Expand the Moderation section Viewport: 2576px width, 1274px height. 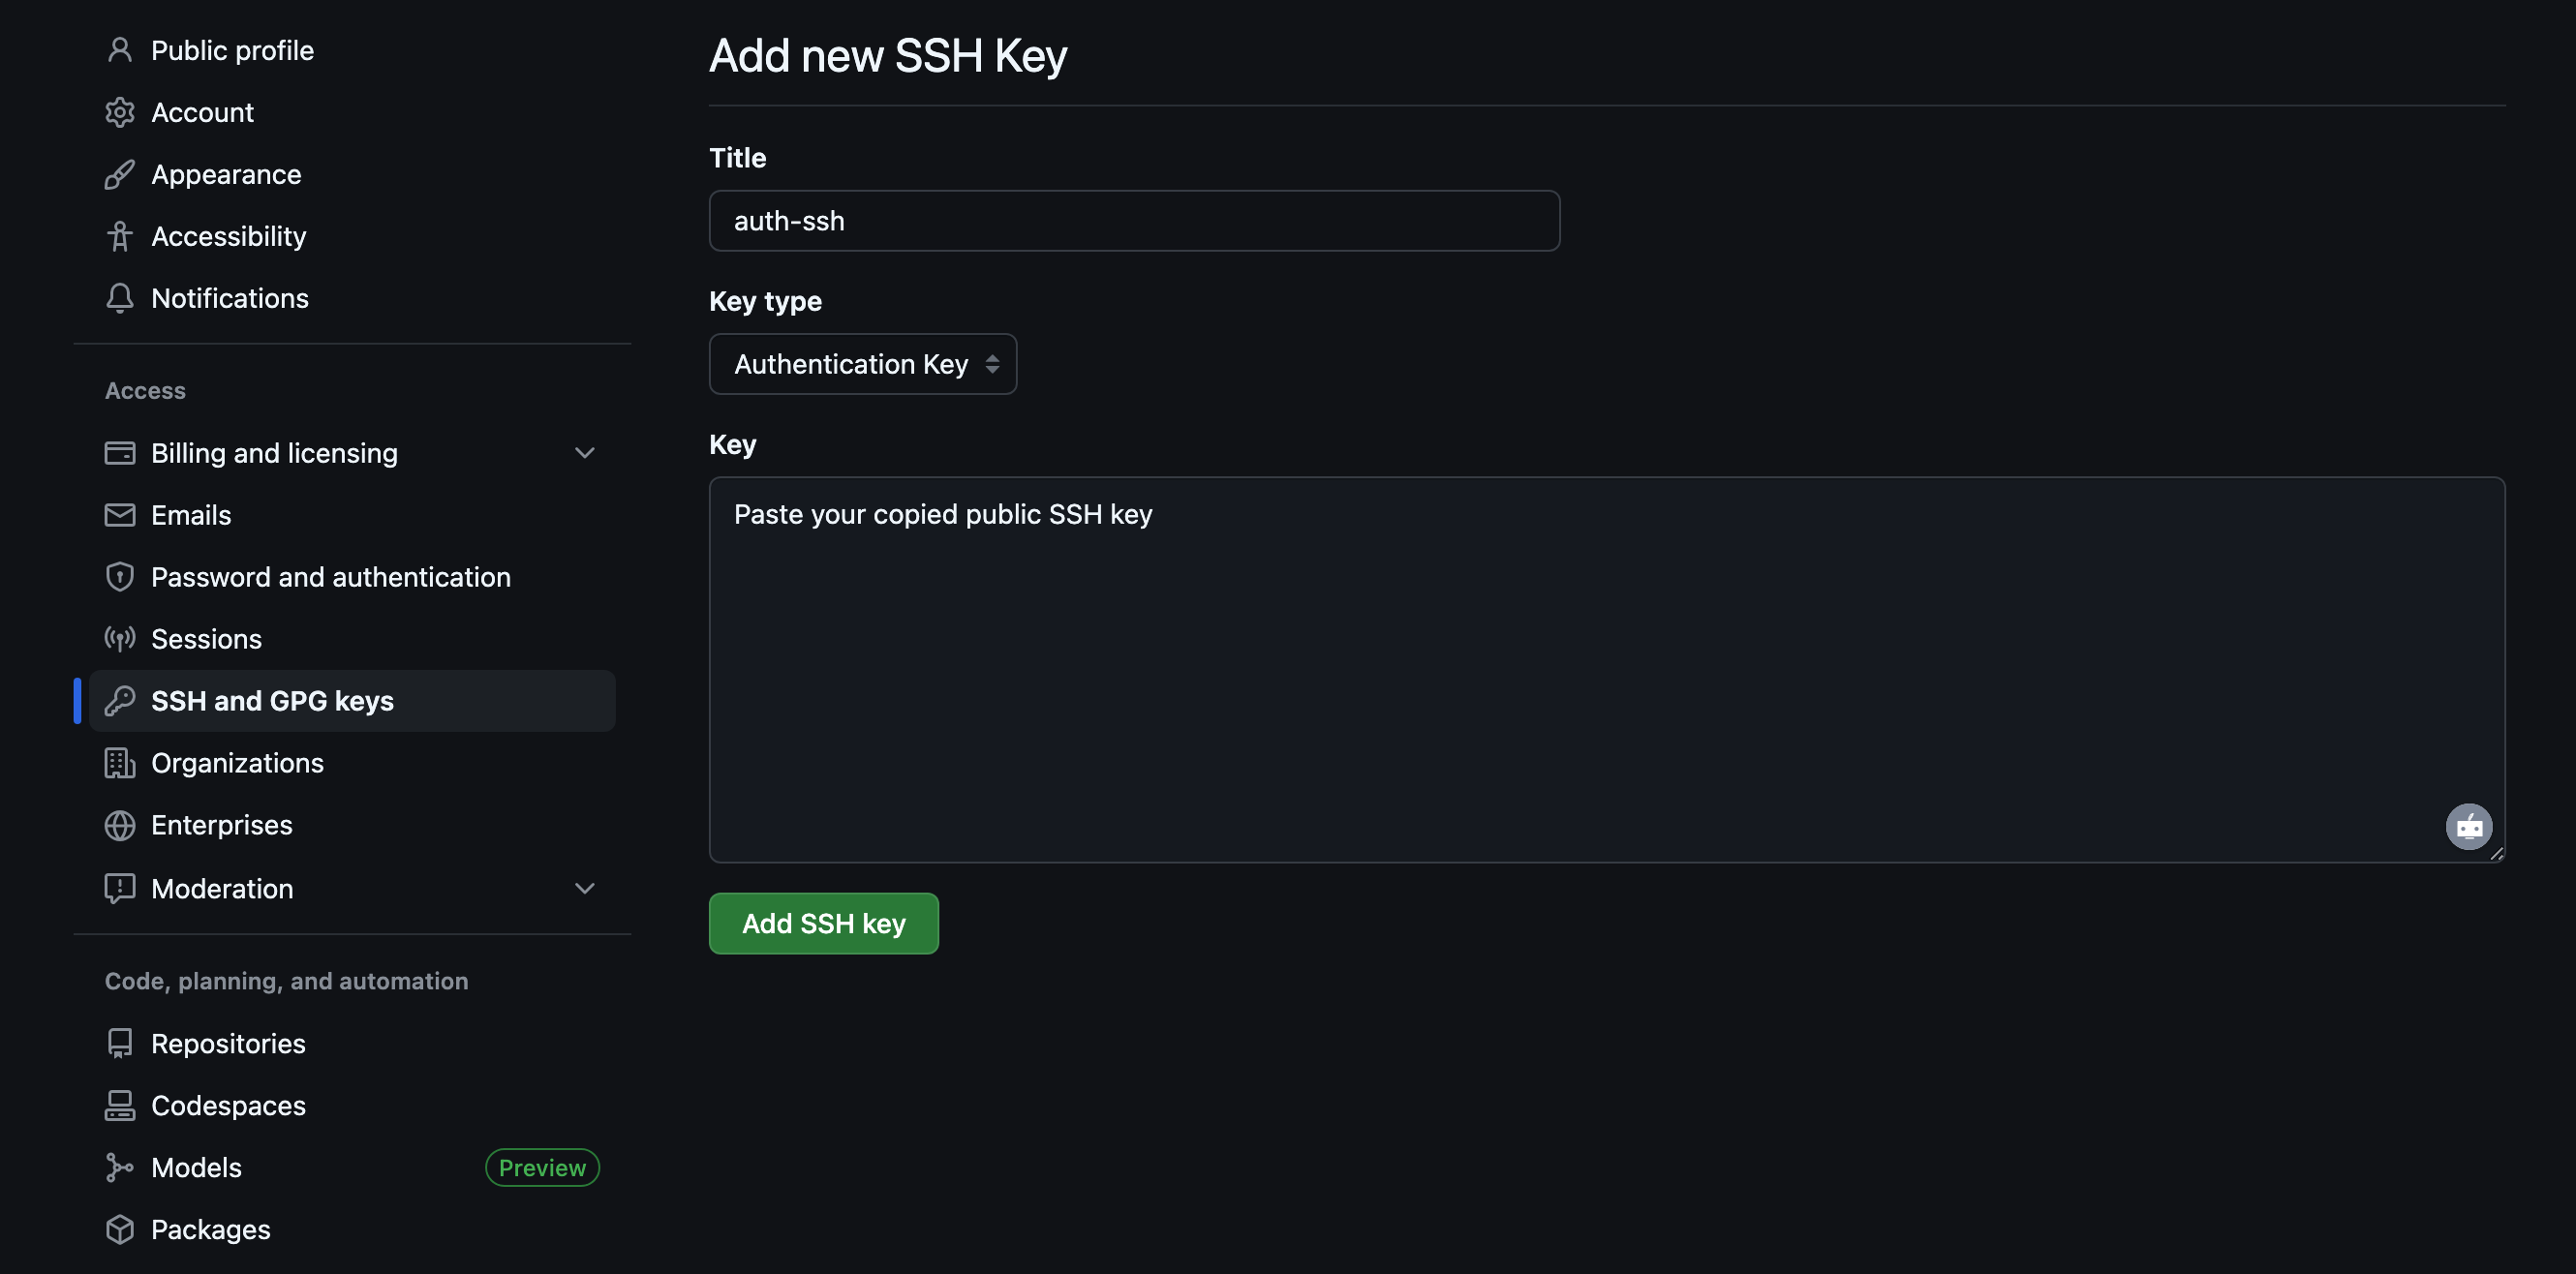pyautogui.click(x=585, y=888)
